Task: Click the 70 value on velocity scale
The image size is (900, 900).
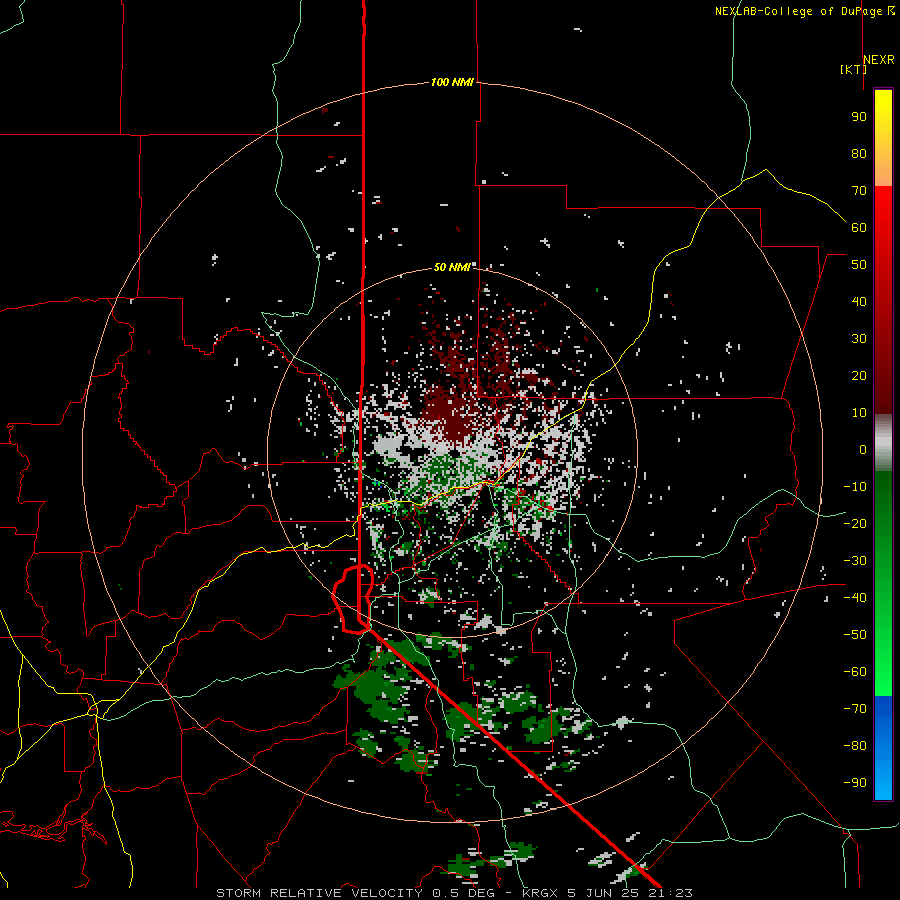Action: 859,191
